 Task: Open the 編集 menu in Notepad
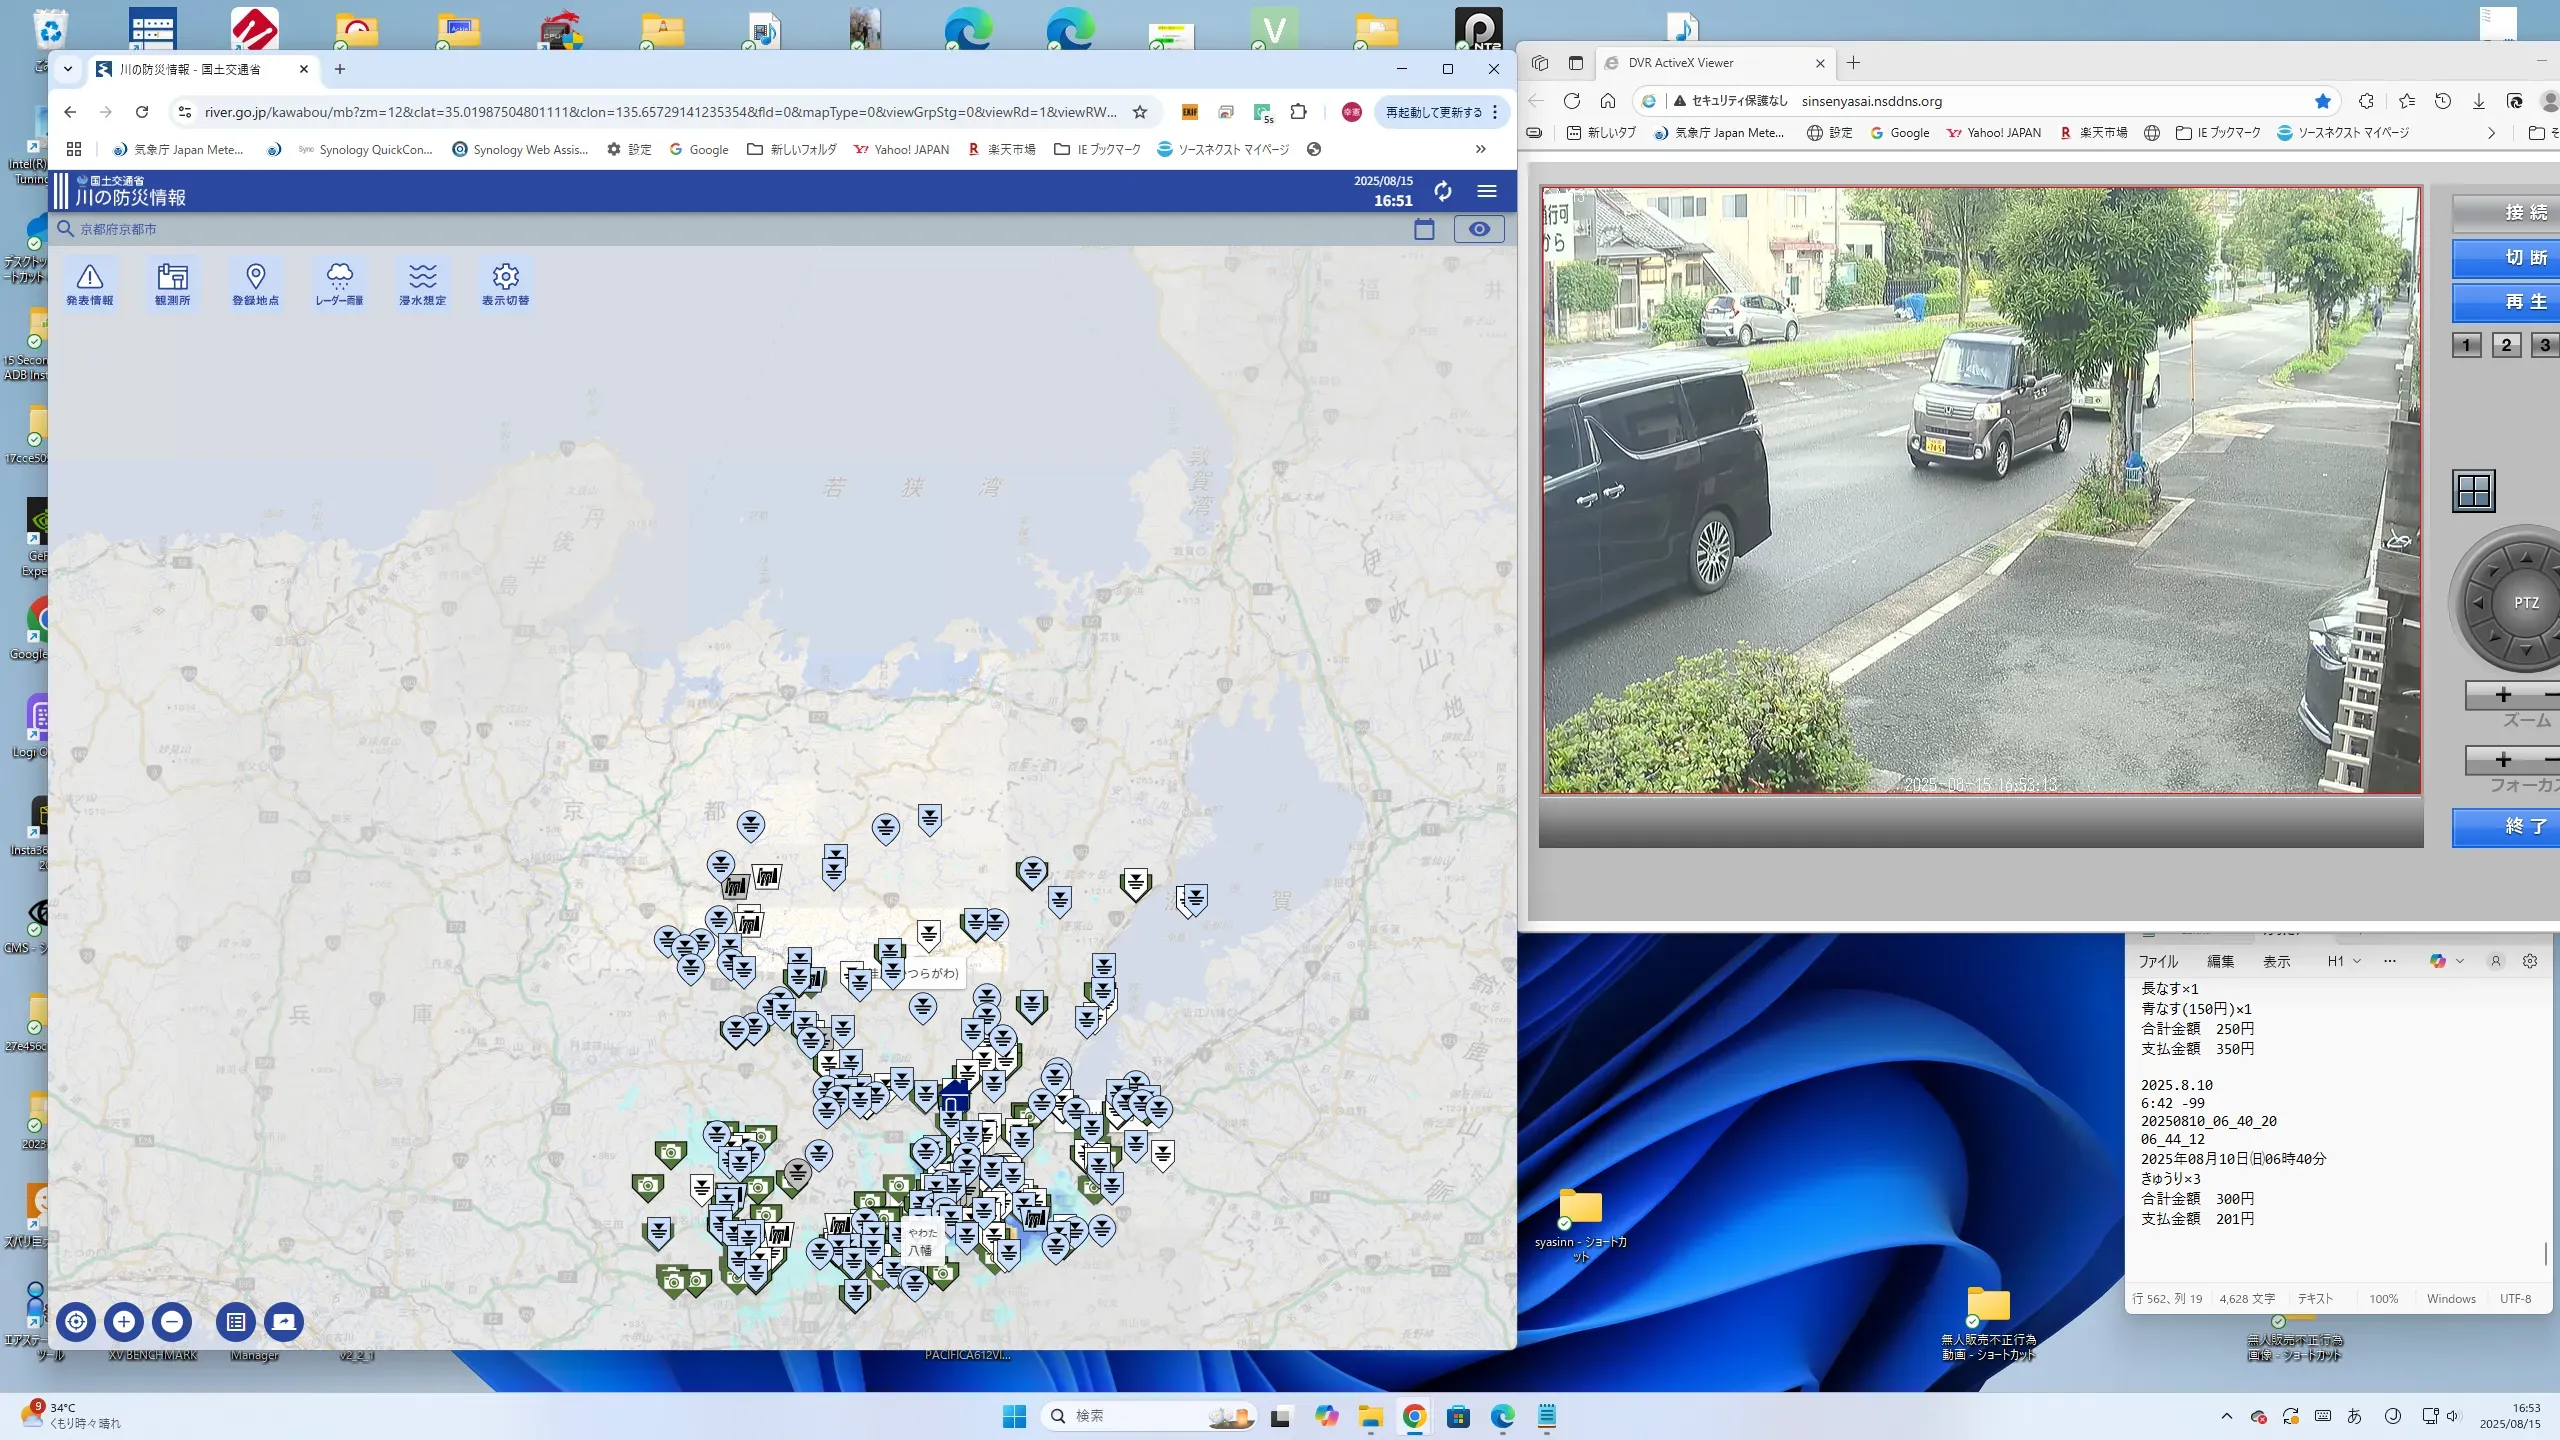coord(2220,961)
